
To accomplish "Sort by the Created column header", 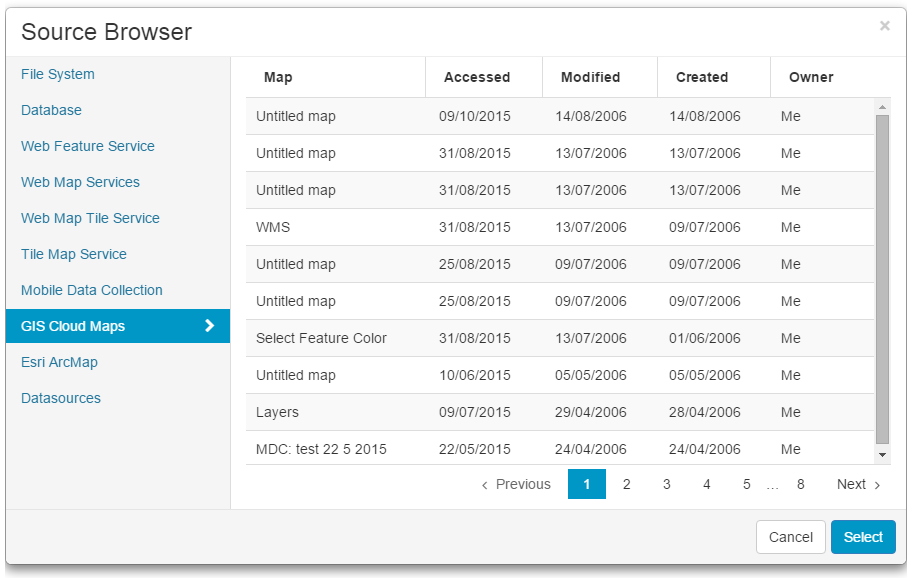I will [x=702, y=77].
